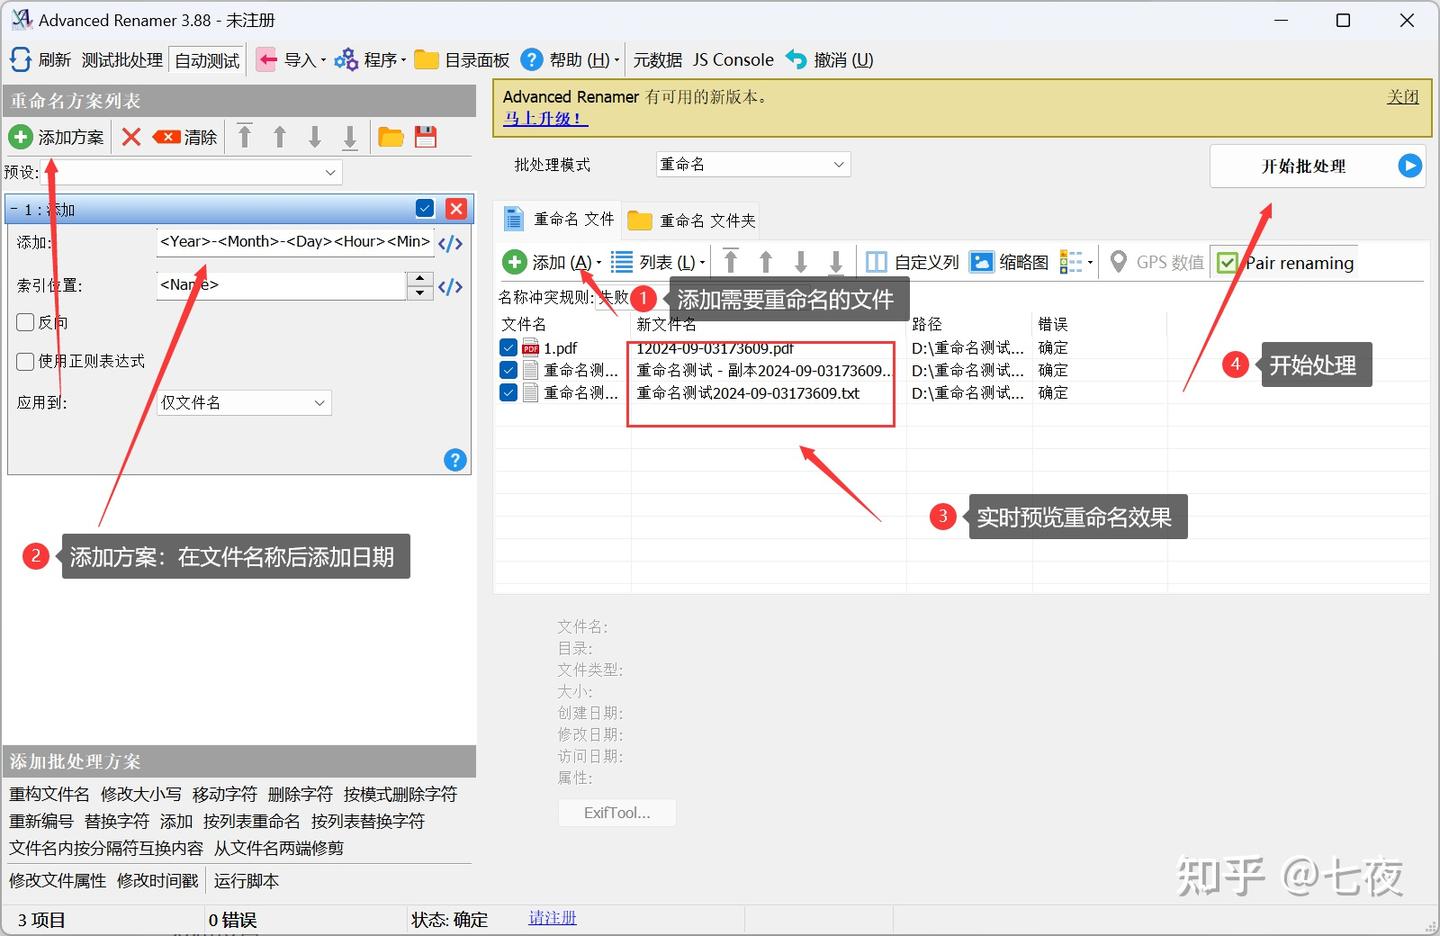This screenshot has height=936, width=1440.
Task: Dismiss the update notice with 关闭
Action: click(x=1402, y=97)
